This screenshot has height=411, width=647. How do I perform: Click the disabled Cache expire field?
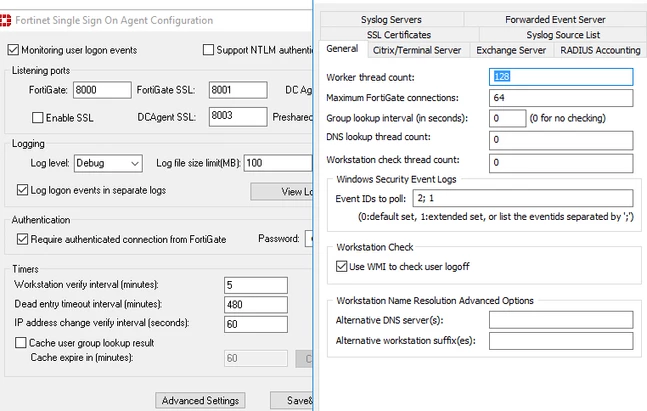[256, 358]
